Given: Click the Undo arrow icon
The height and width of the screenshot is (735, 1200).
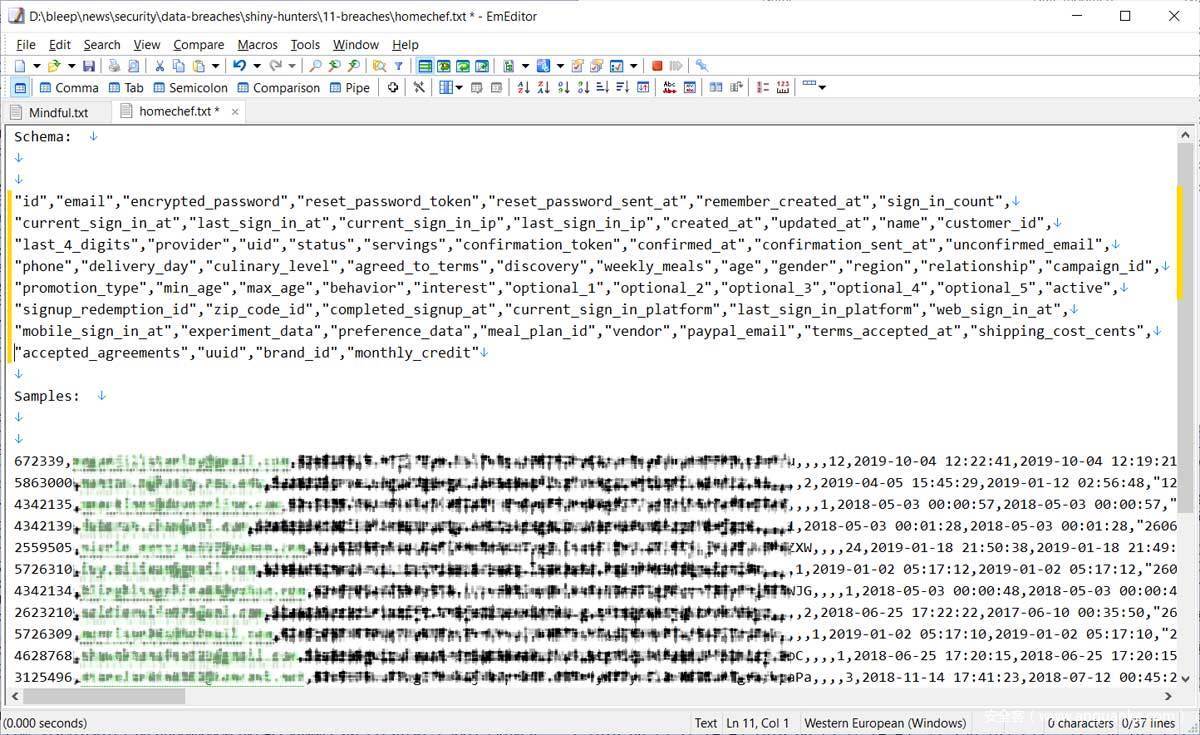Looking at the screenshot, I should coord(239,66).
